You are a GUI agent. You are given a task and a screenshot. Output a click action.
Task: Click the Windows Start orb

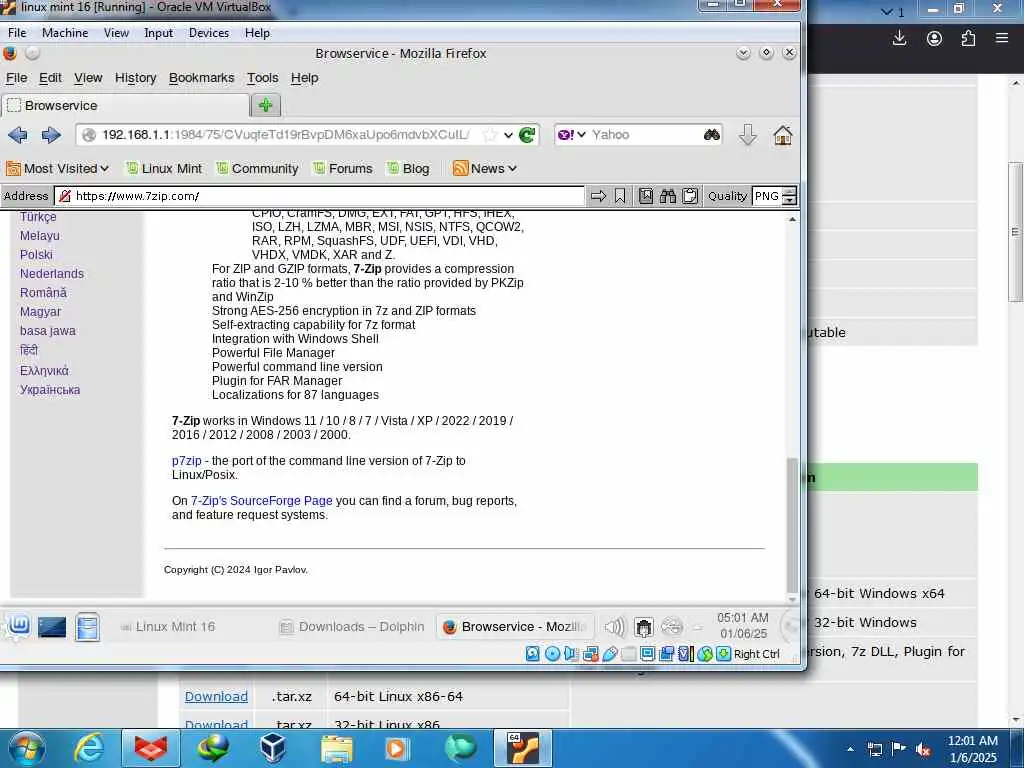point(26,748)
